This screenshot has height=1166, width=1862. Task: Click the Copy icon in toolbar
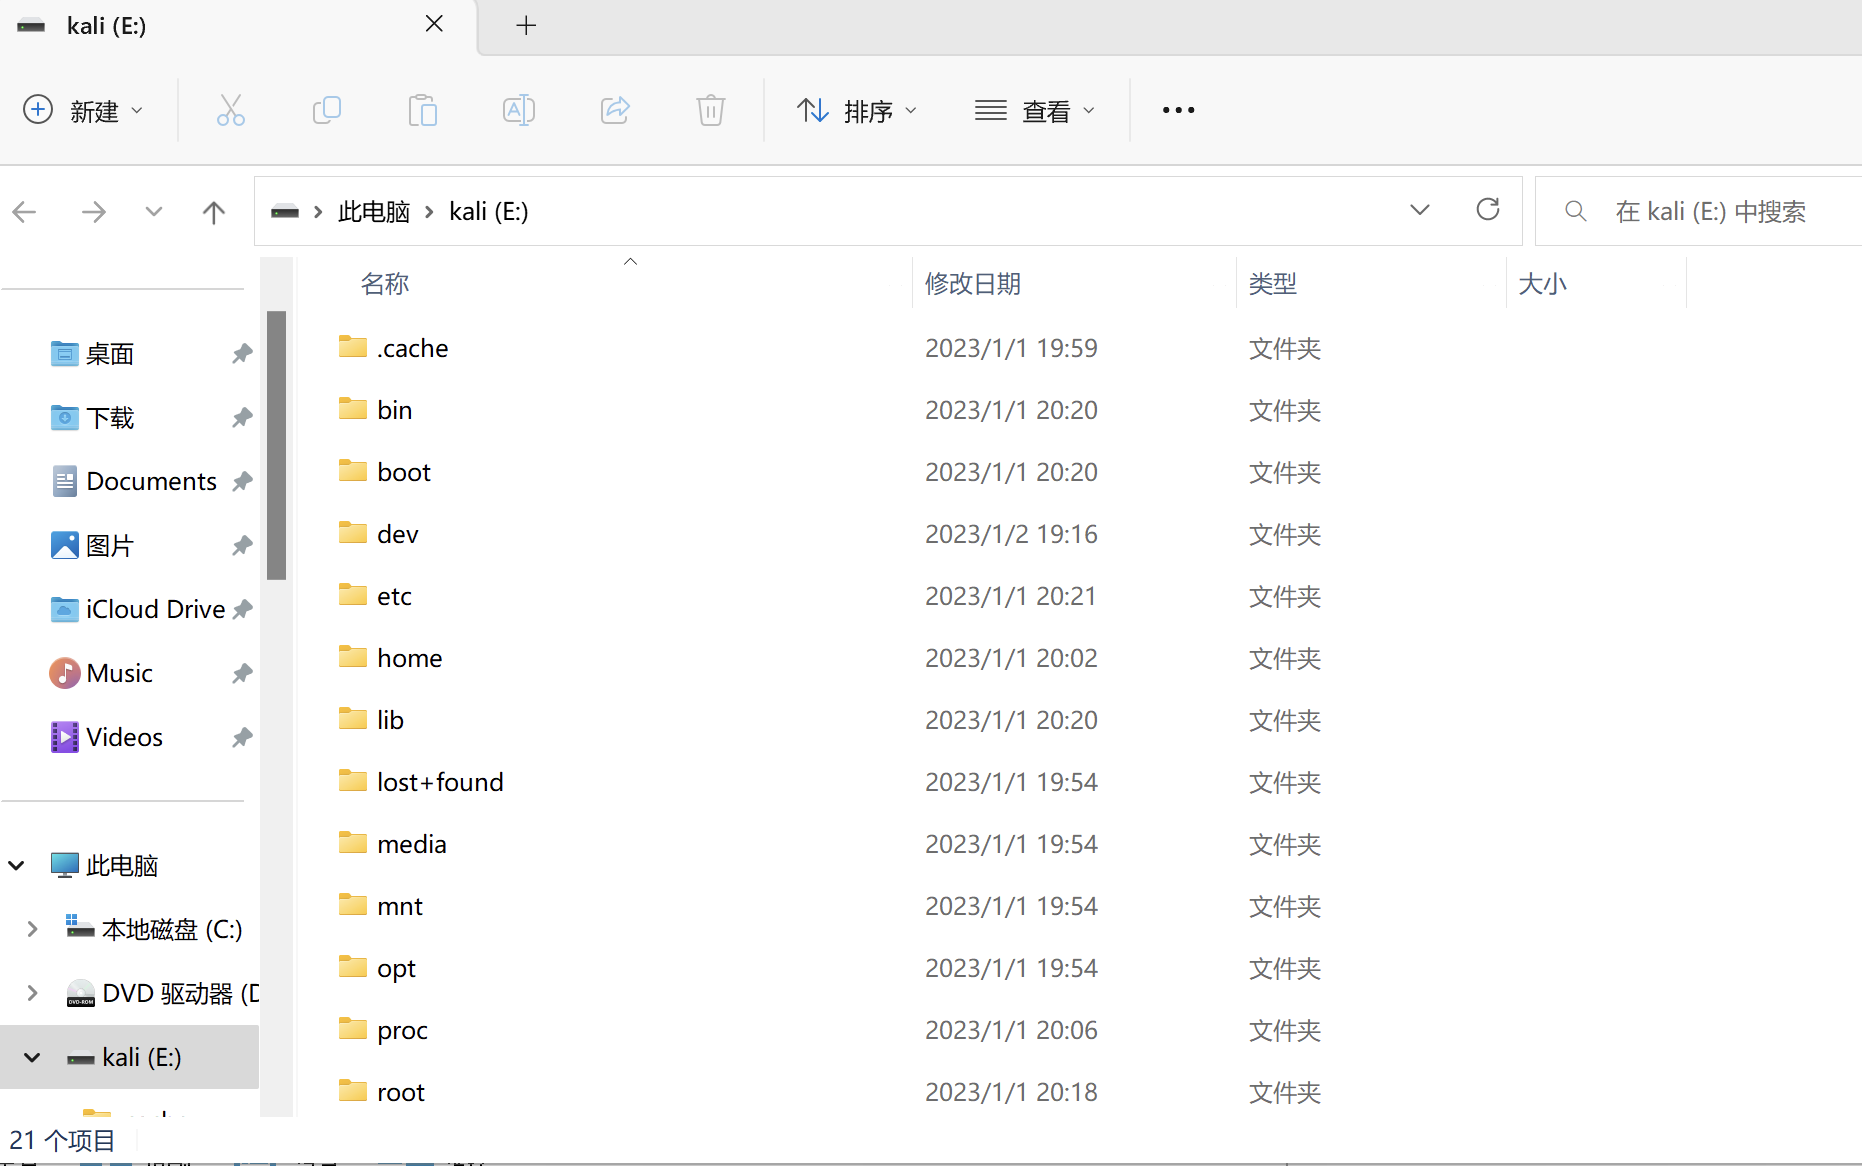pyautogui.click(x=327, y=110)
